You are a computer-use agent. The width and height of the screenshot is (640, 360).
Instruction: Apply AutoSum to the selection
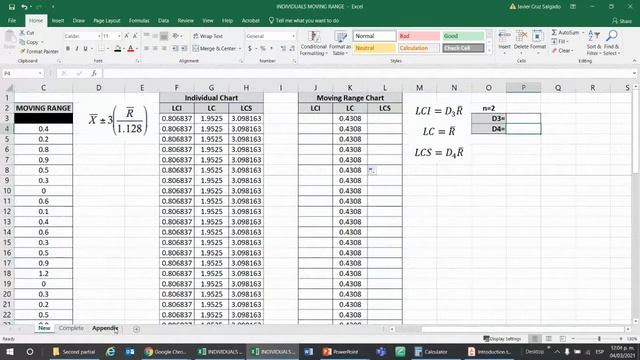565,32
